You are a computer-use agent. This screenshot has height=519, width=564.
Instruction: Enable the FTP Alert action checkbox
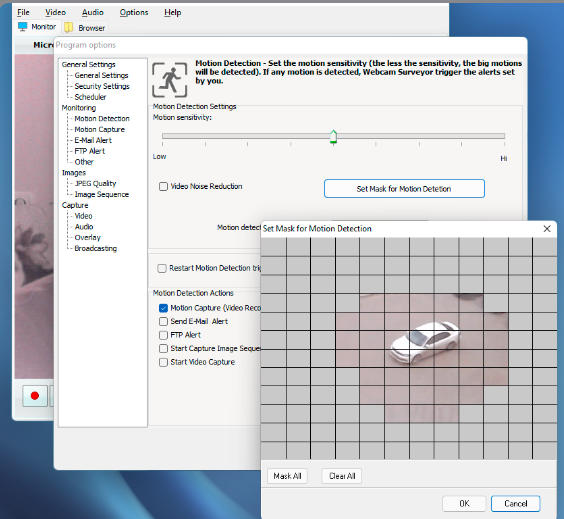pos(163,335)
